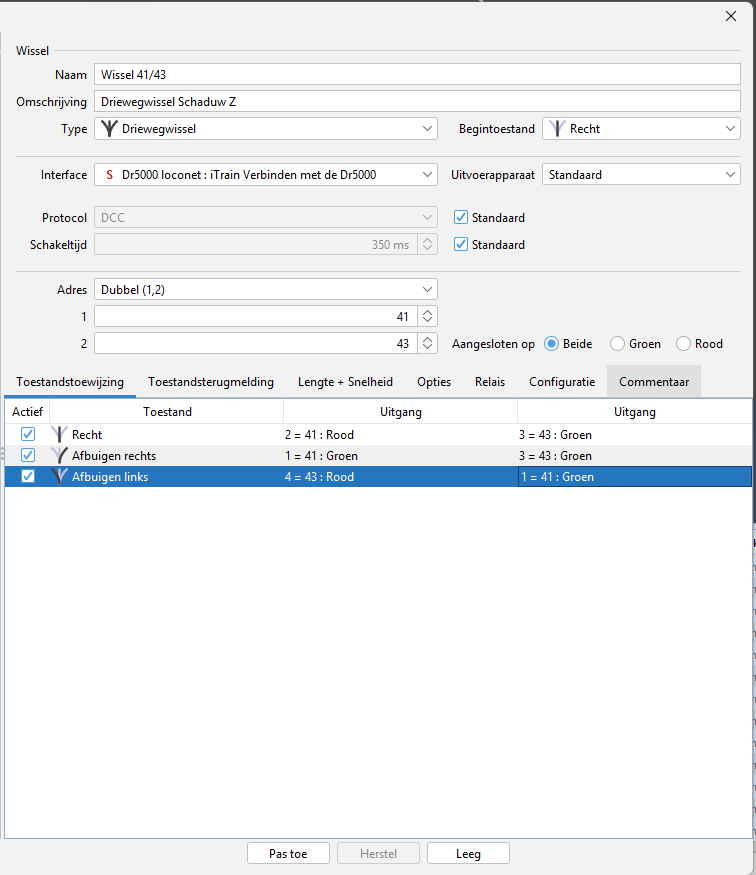The width and height of the screenshot is (756, 875).
Task: Uncheck the Standaard checkbox next to Schakeltijd
Action: tap(460, 245)
